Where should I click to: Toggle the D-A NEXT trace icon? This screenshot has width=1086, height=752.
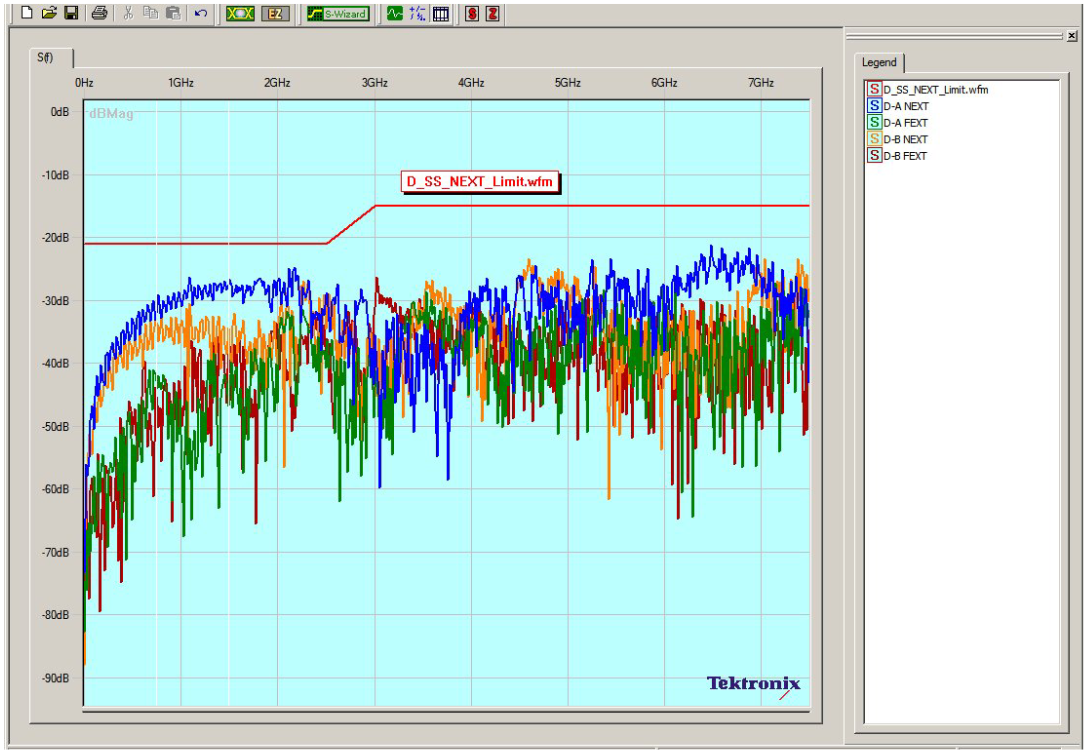pyautogui.click(x=875, y=106)
